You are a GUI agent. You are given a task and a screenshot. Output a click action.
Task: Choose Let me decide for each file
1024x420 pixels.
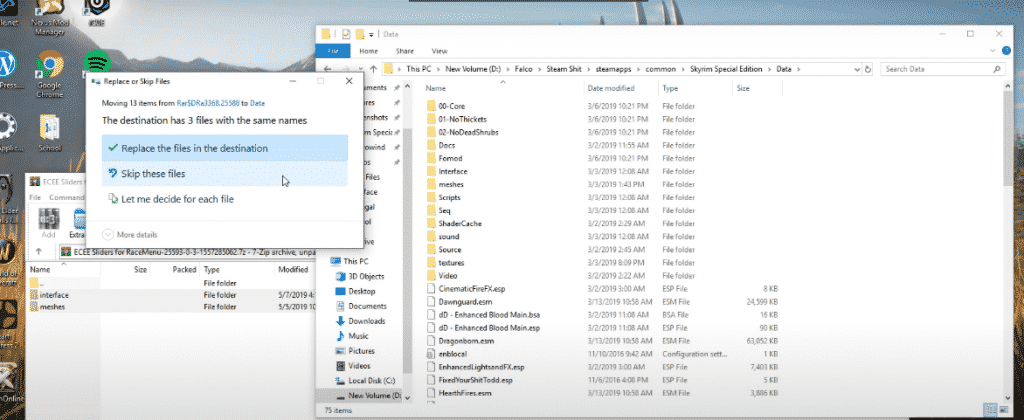[225, 199]
